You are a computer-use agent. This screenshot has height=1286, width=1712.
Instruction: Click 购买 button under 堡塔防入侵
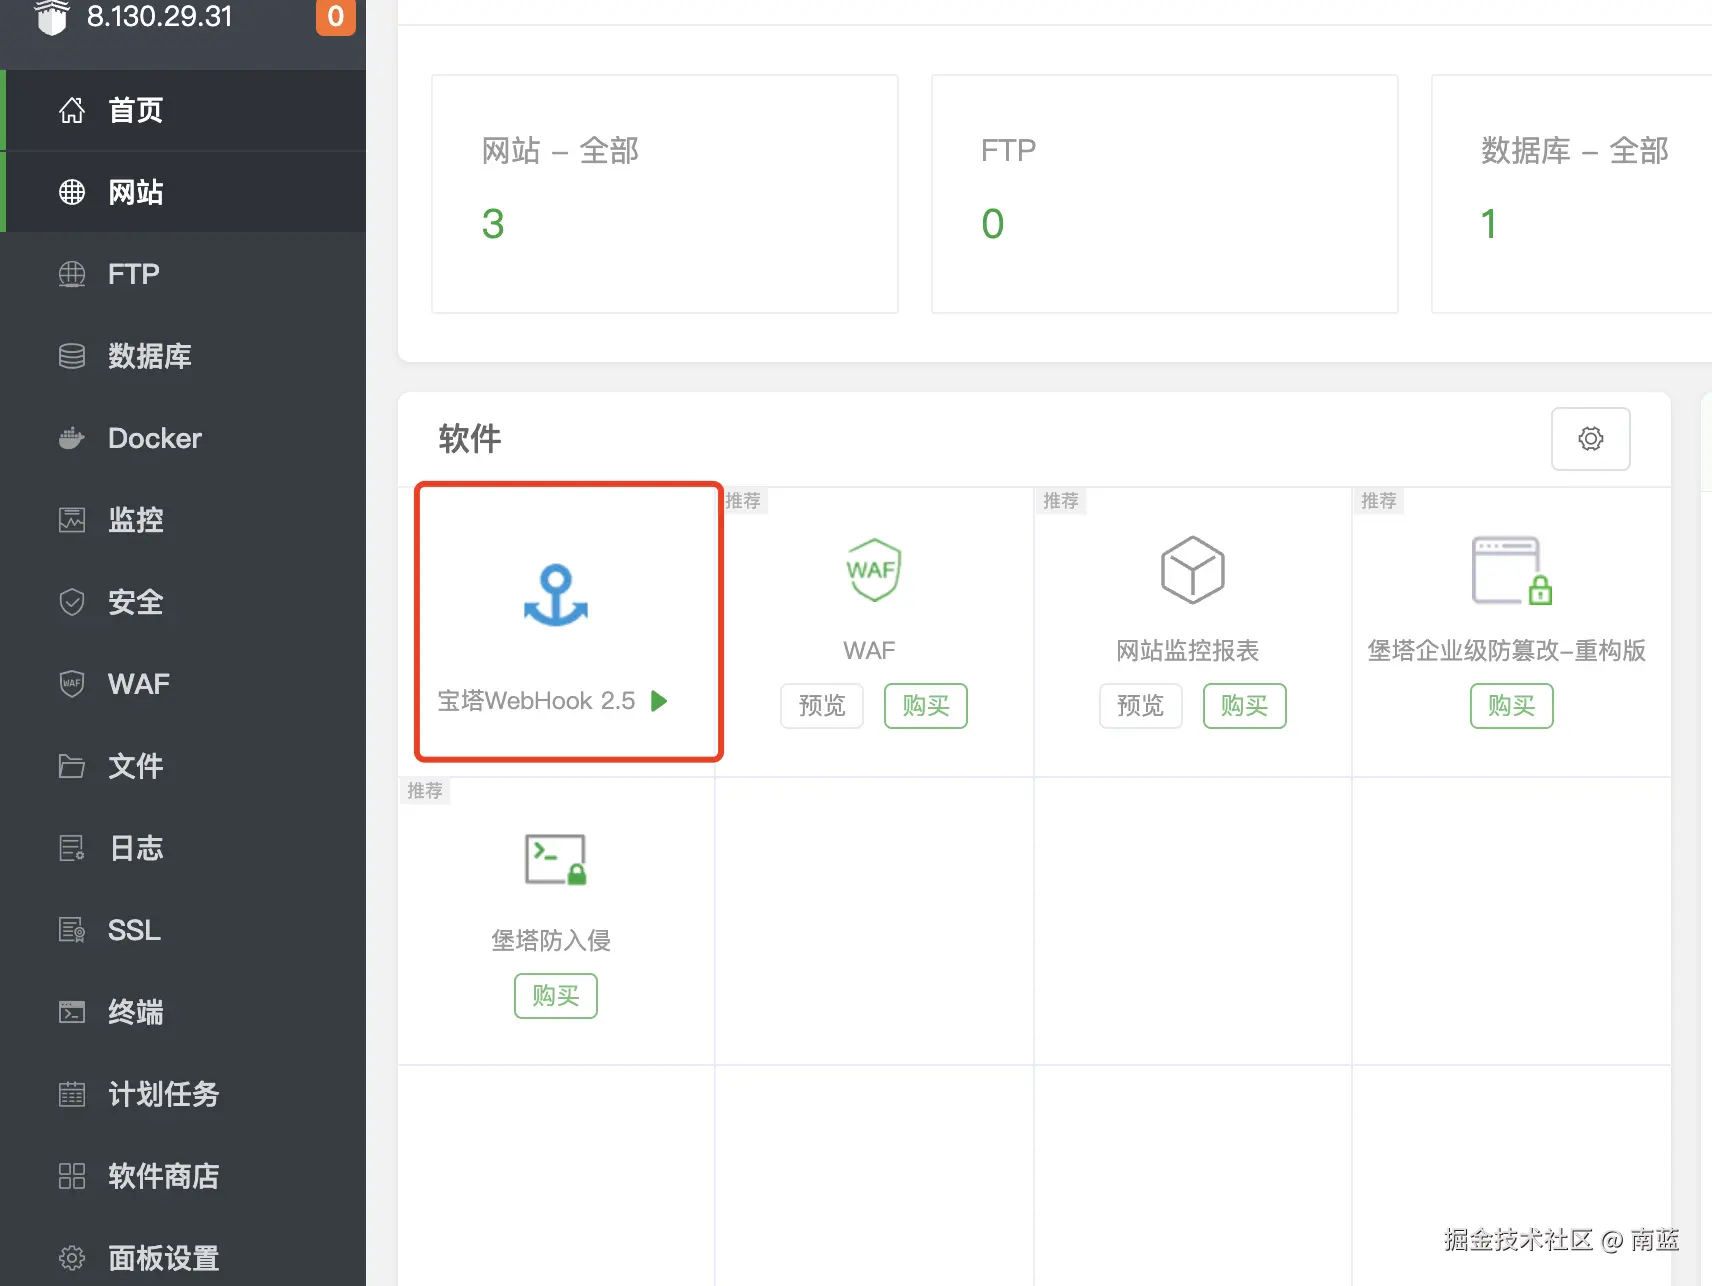point(556,996)
